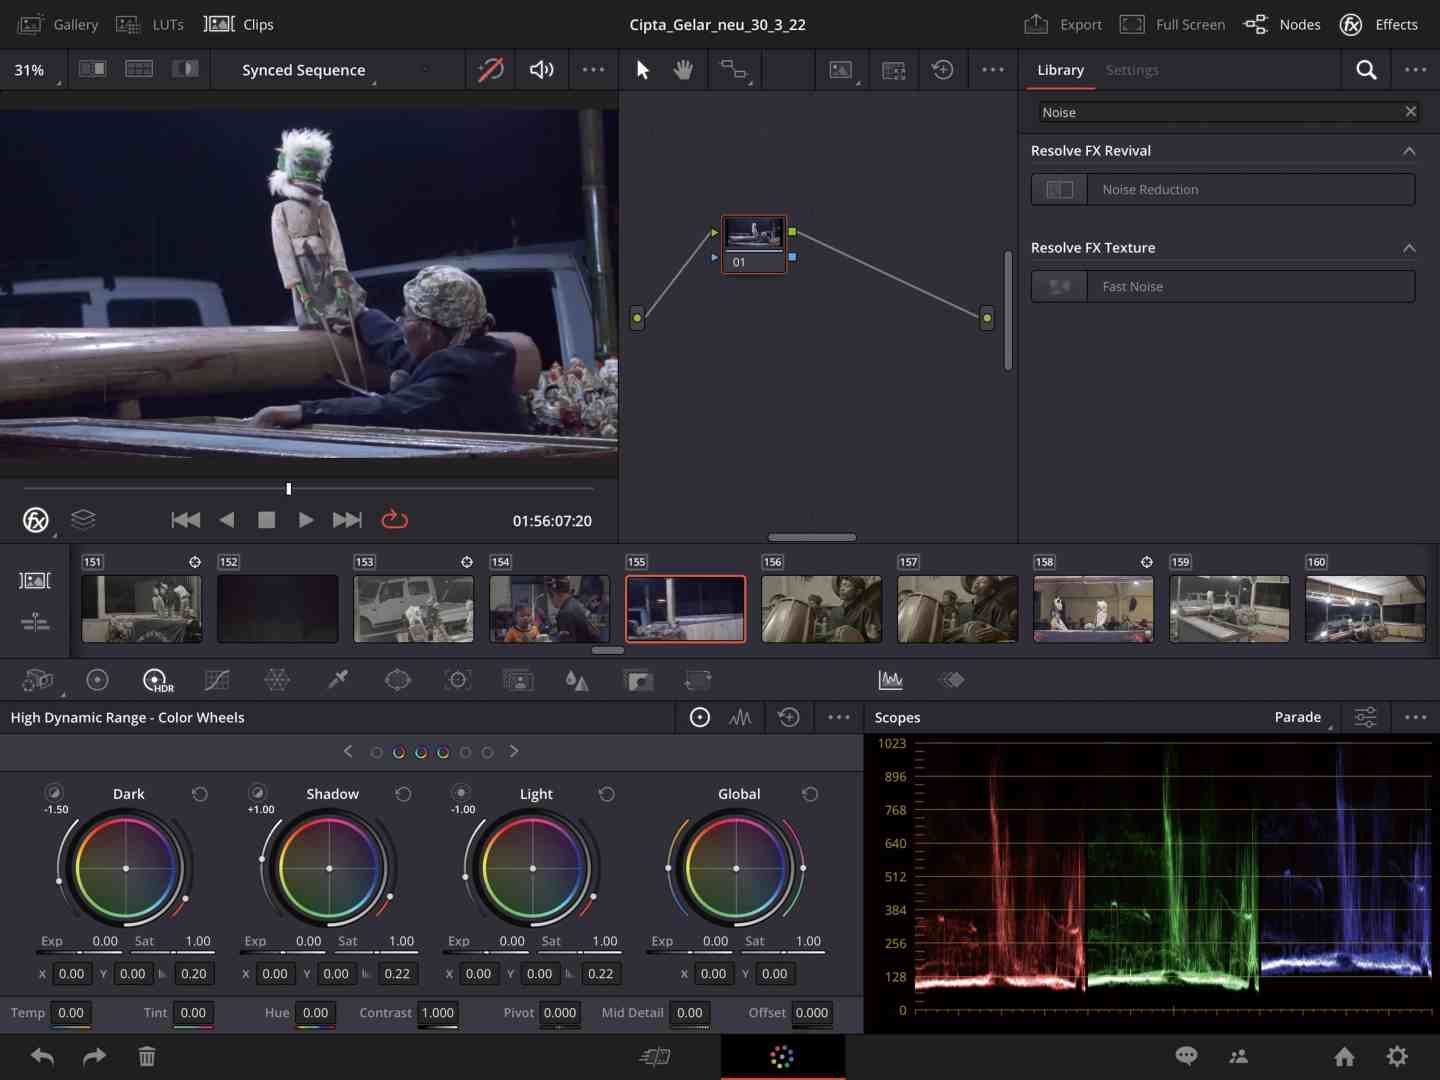The image size is (1440, 1080).
Task: Select the pointer tool above the node graph
Action: pos(642,70)
